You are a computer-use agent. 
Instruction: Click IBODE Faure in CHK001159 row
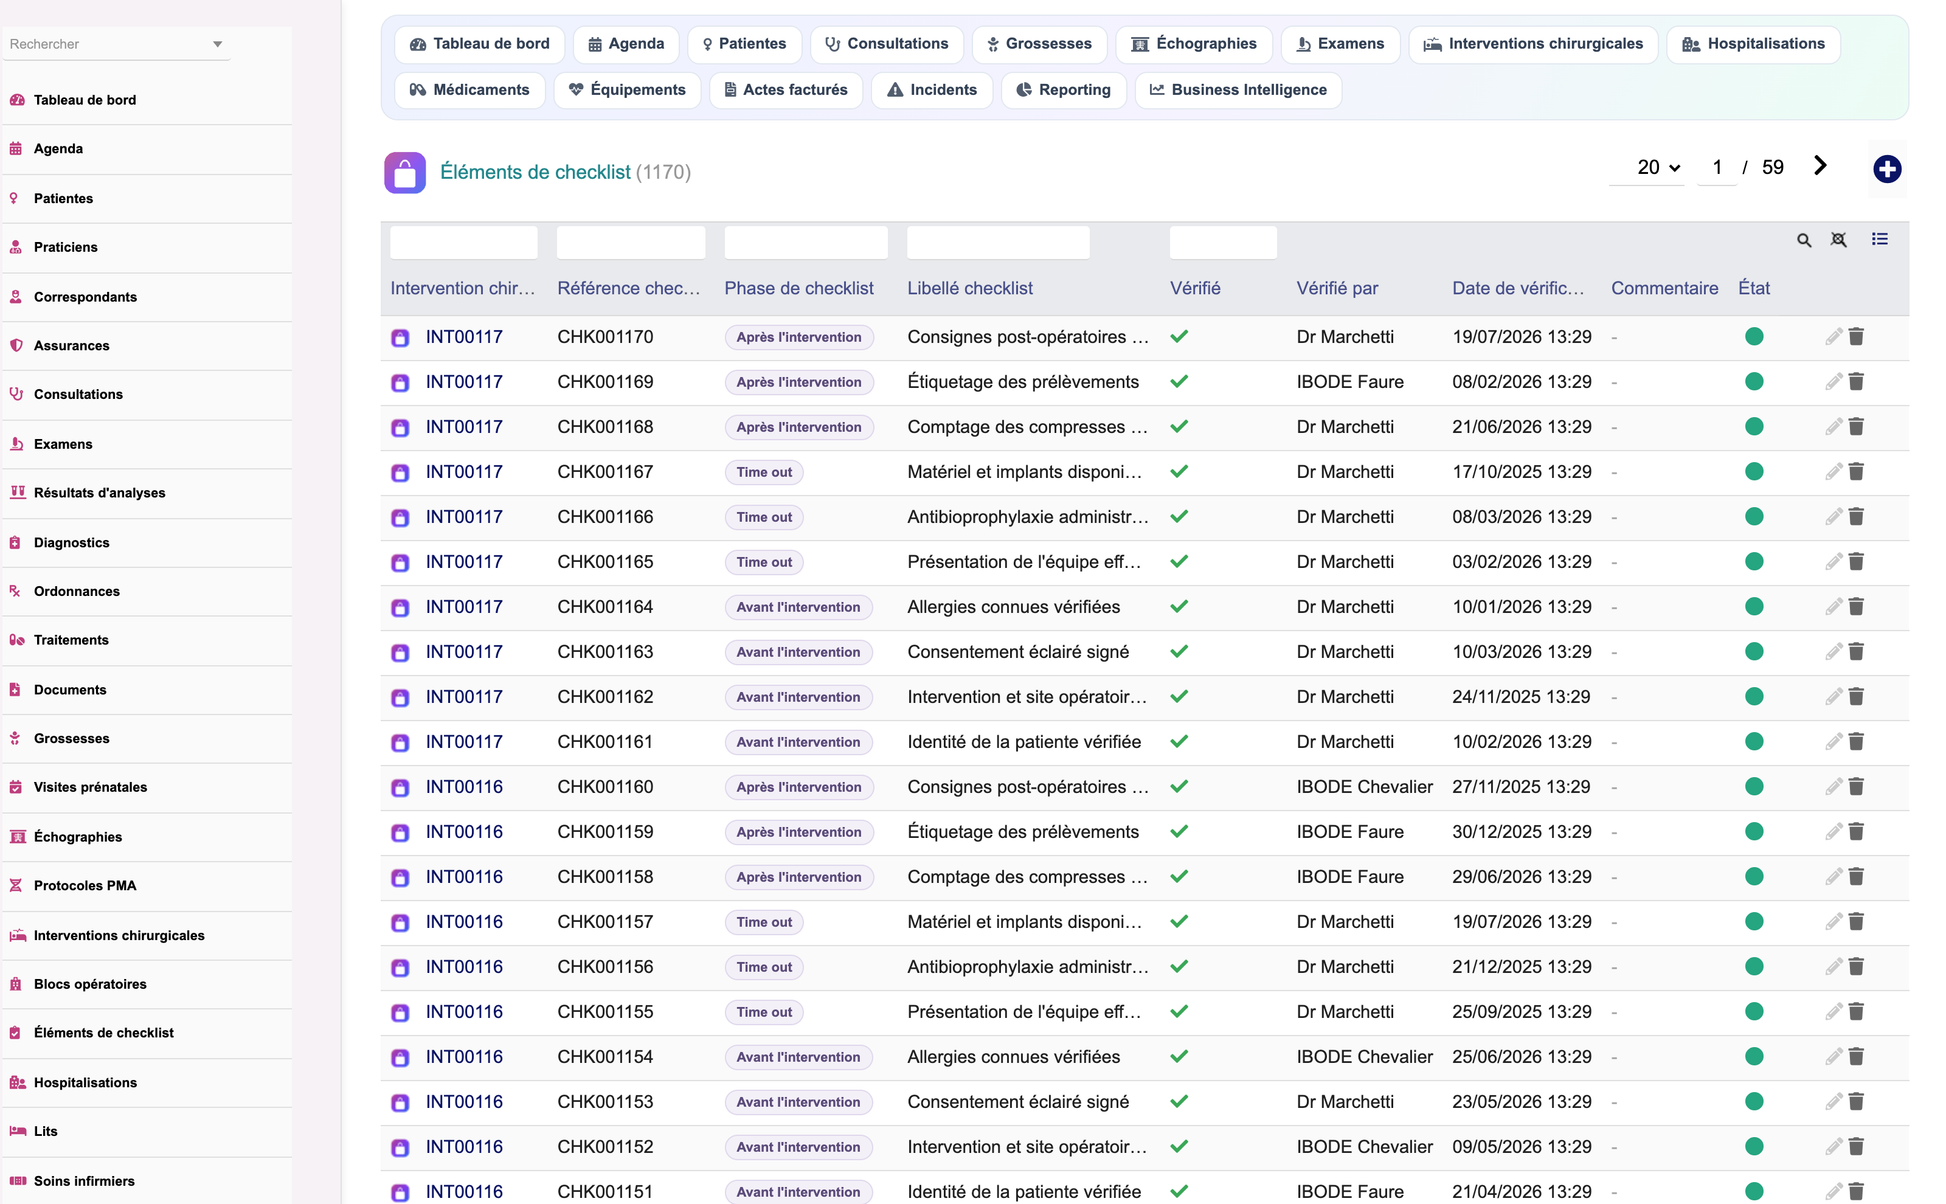(1350, 832)
